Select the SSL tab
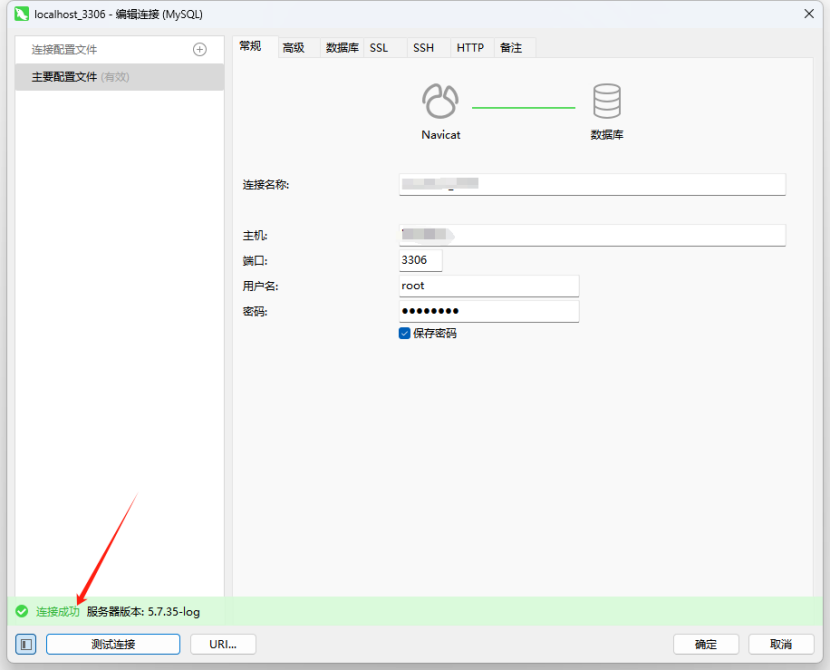Screen dimensions: 830x670 tap(379, 47)
